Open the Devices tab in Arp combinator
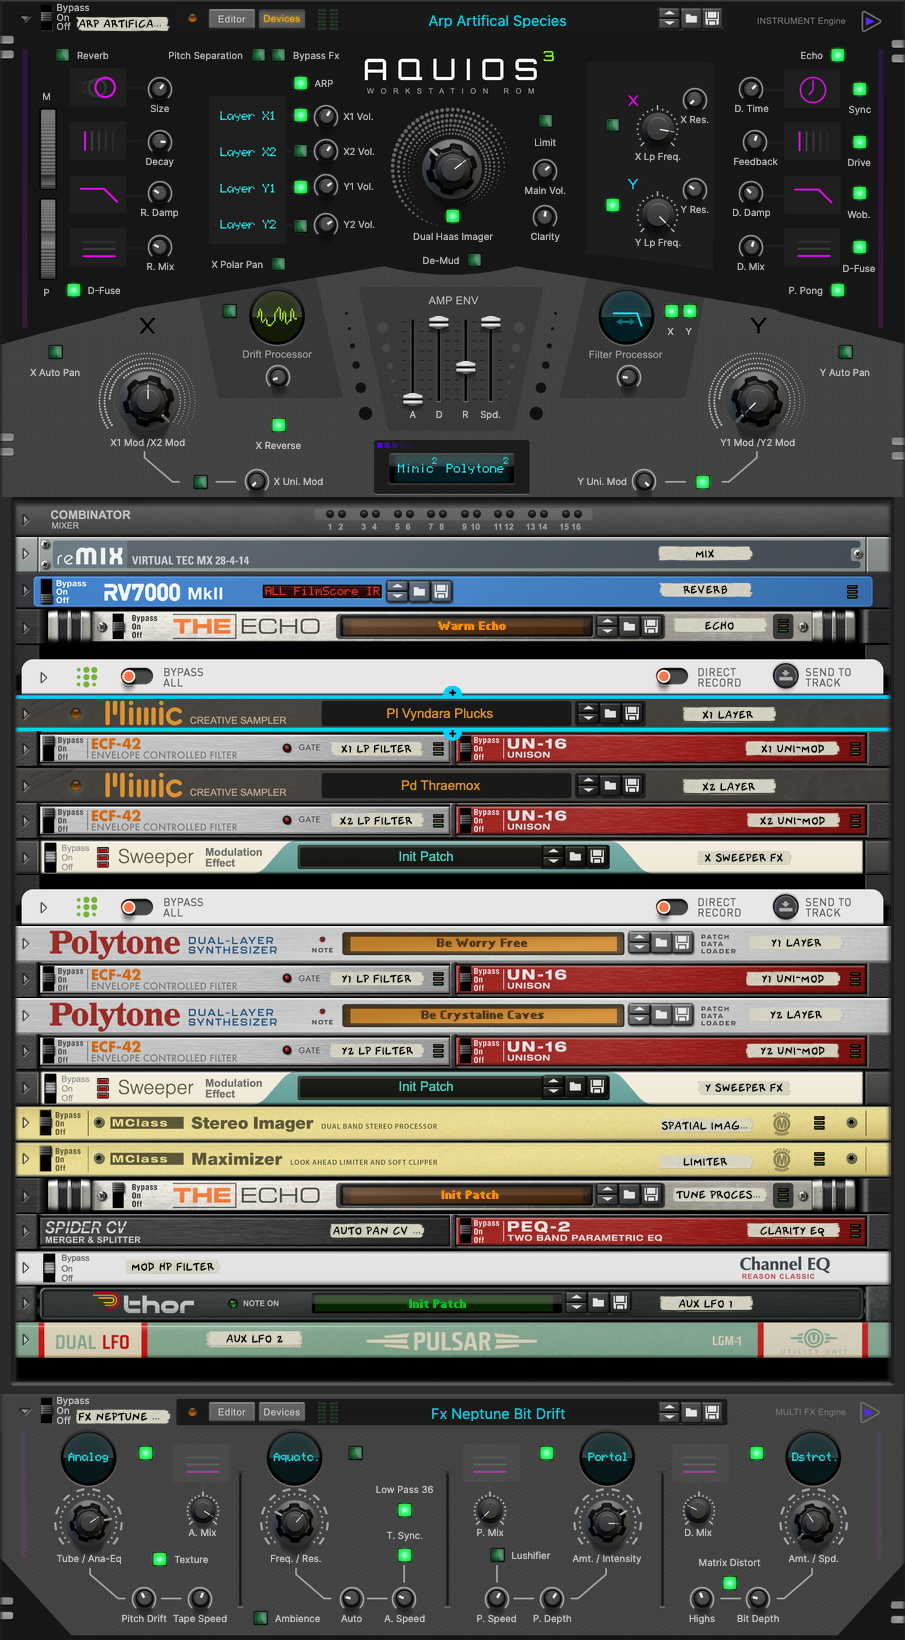The height and width of the screenshot is (1640, 905). [x=281, y=18]
